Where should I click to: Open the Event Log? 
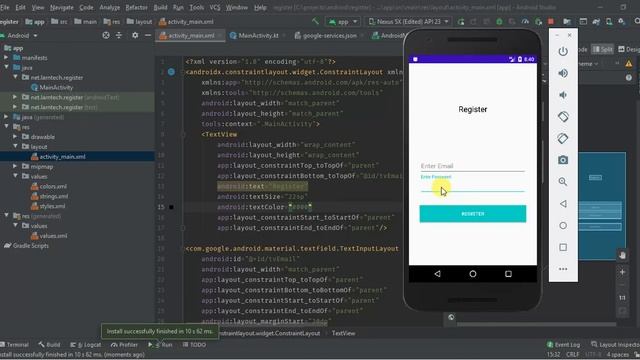click(563, 344)
